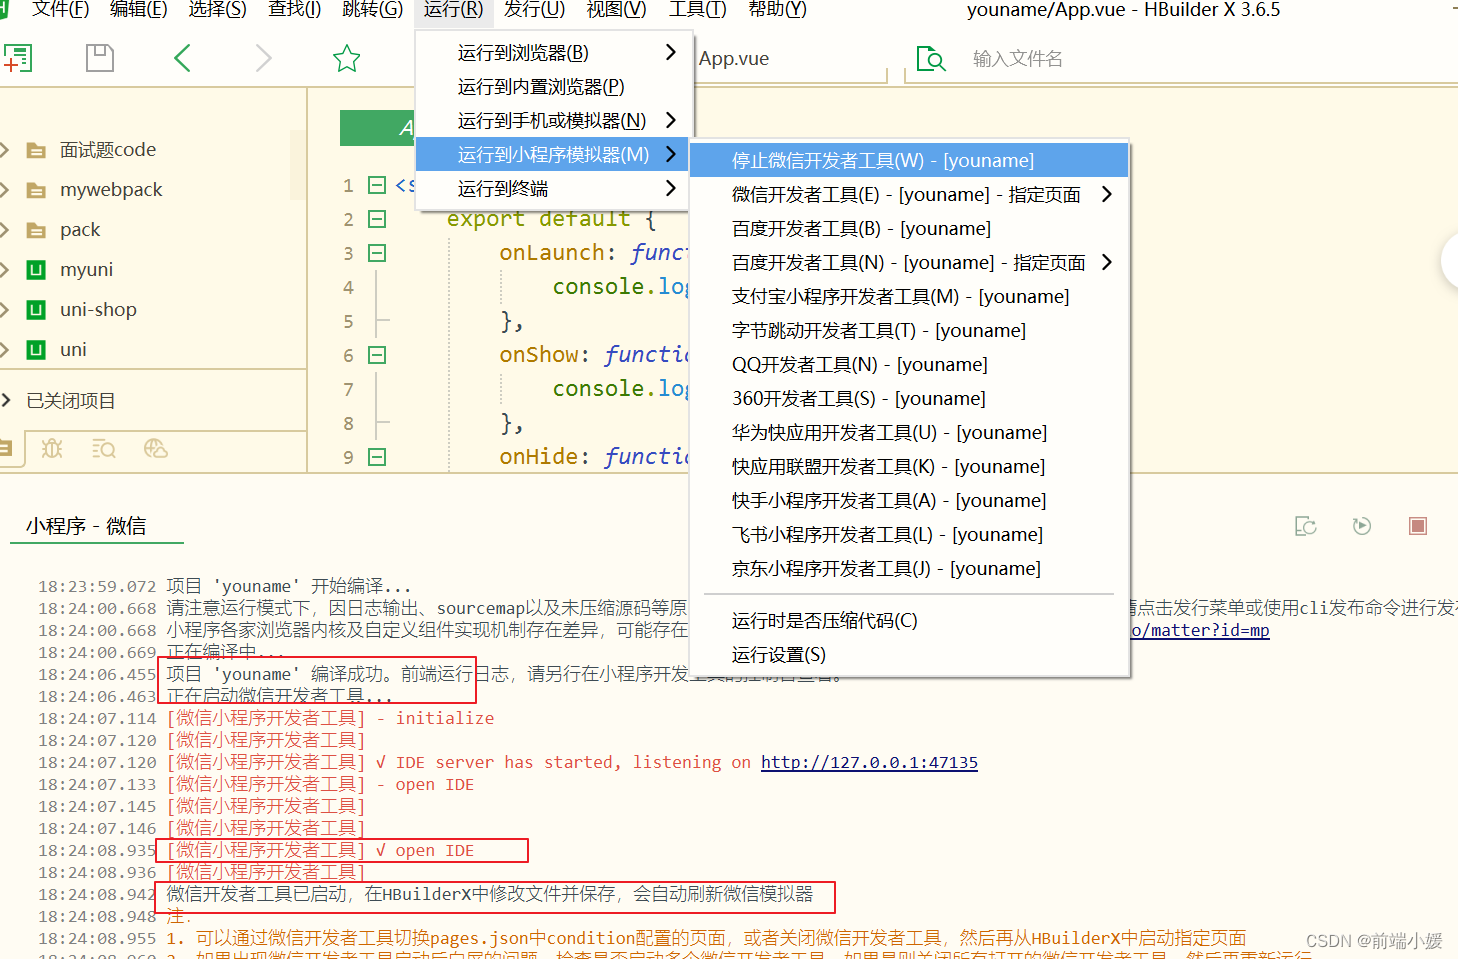Click the console restart icon

point(1306,526)
